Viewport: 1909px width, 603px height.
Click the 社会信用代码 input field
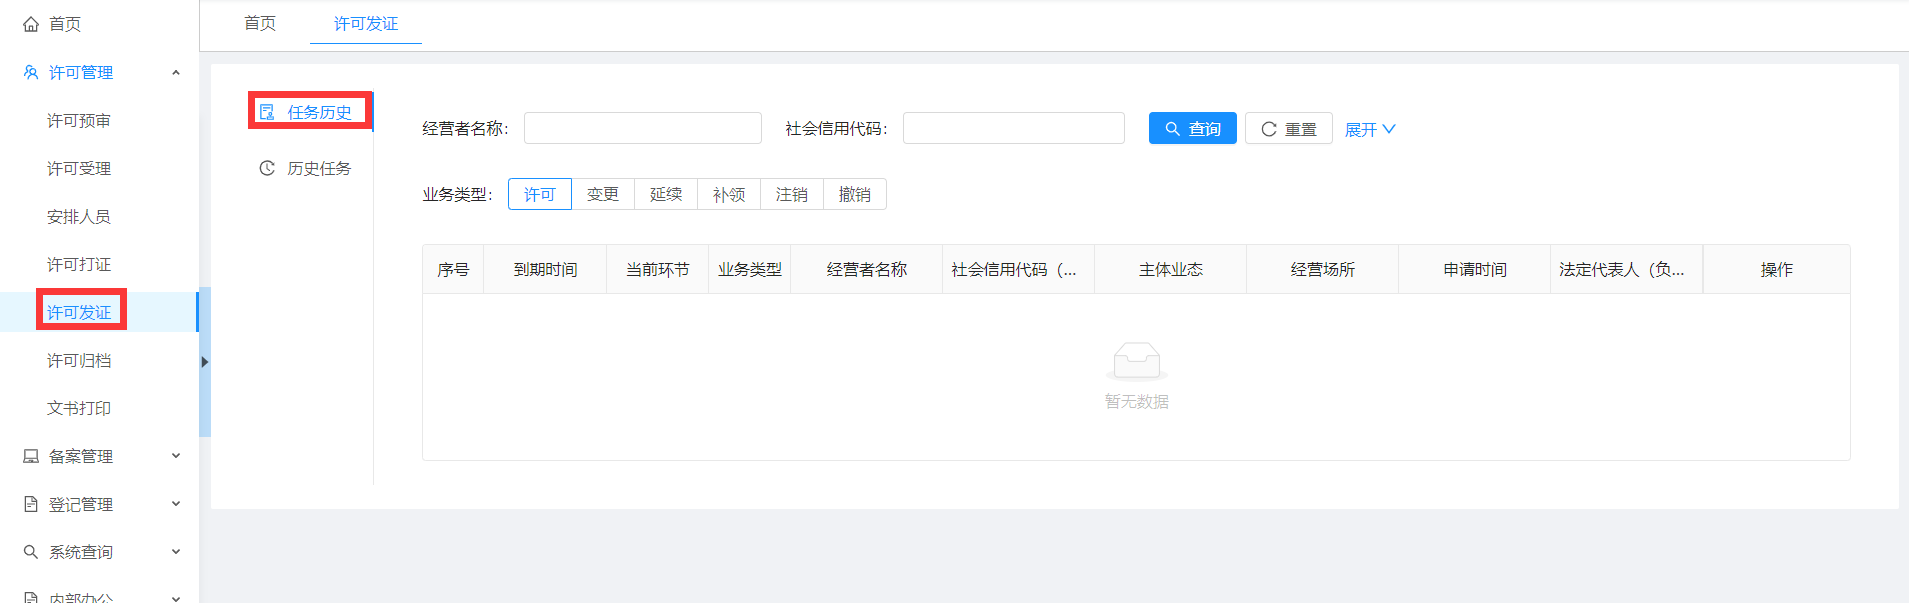1013,128
